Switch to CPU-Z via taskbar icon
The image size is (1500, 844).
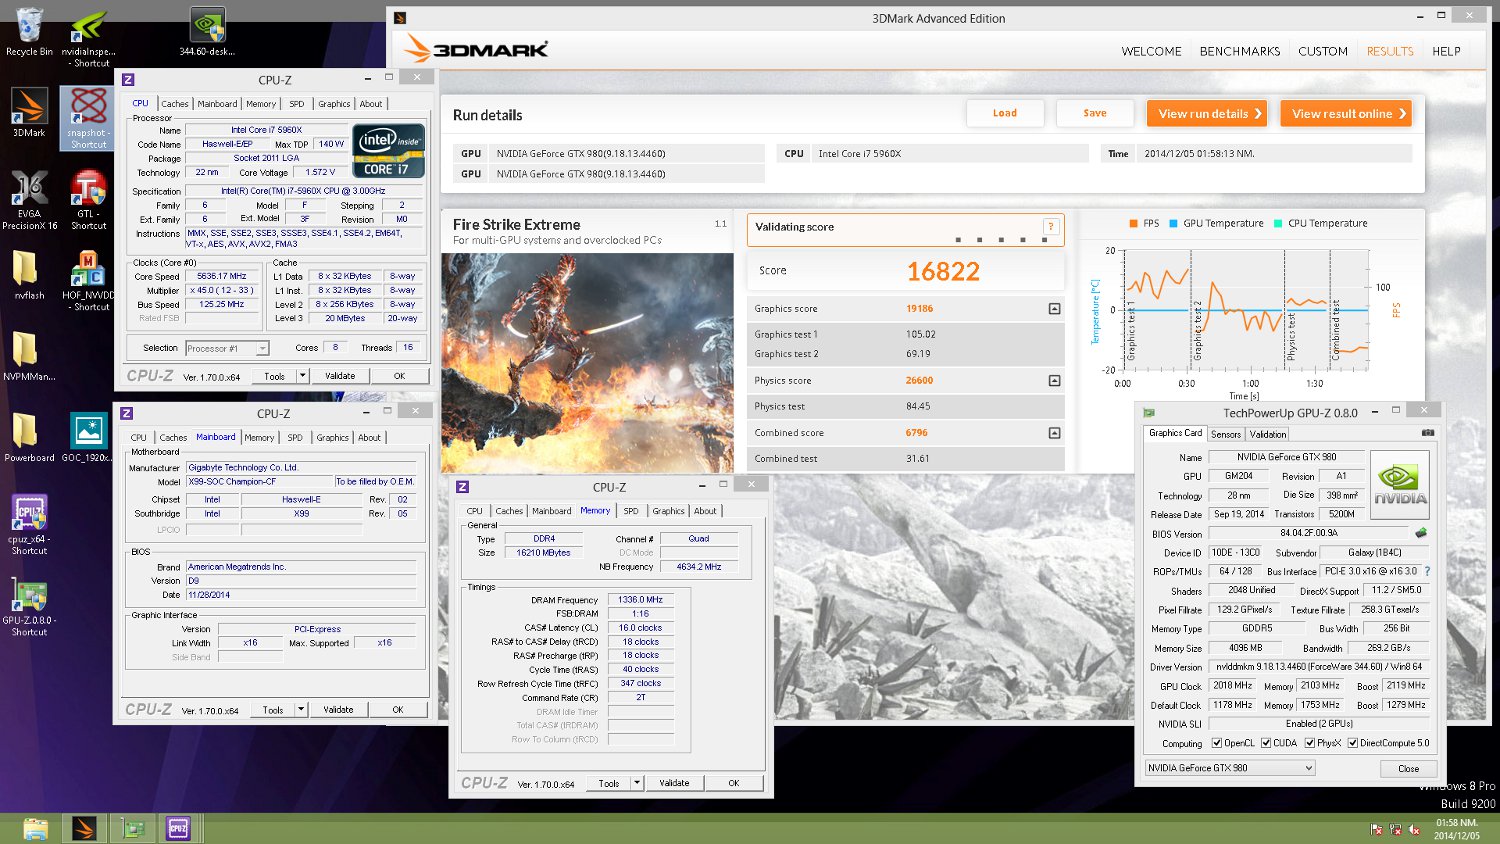point(178,828)
